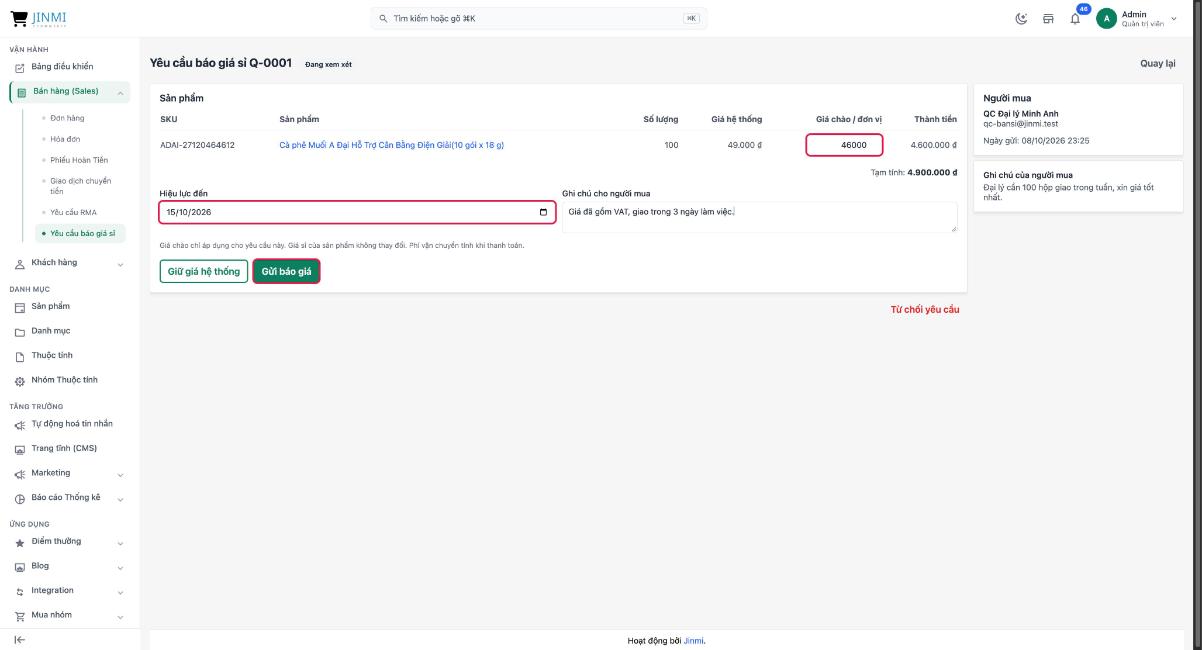Go to Đơn hàng submenu item
Viewport: 1202px width, 650px height.
[x=67, y=118]
